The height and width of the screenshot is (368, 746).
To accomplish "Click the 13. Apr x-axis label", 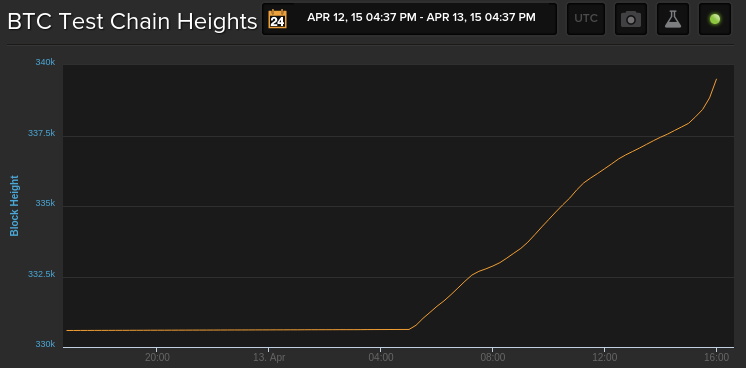I will click(x=269, y=358).
